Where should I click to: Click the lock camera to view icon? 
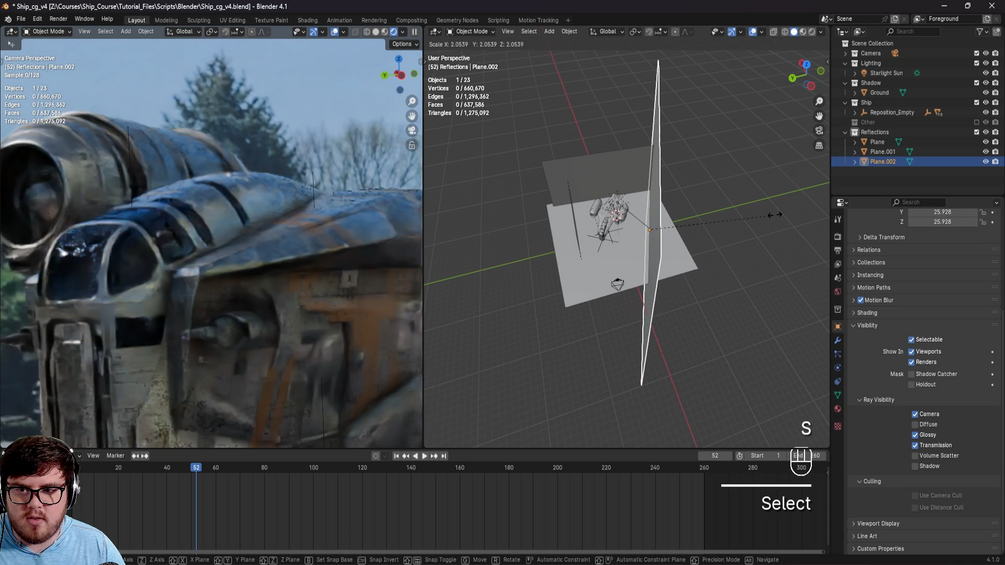pos(411,146)
